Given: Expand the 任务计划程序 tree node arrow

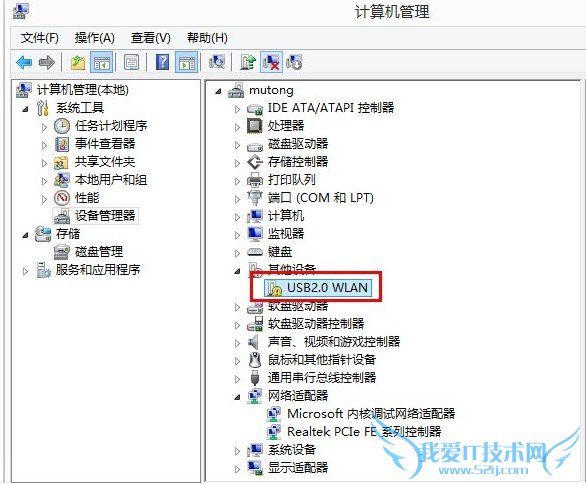Looking at the screenshot, I should (44, 127).
